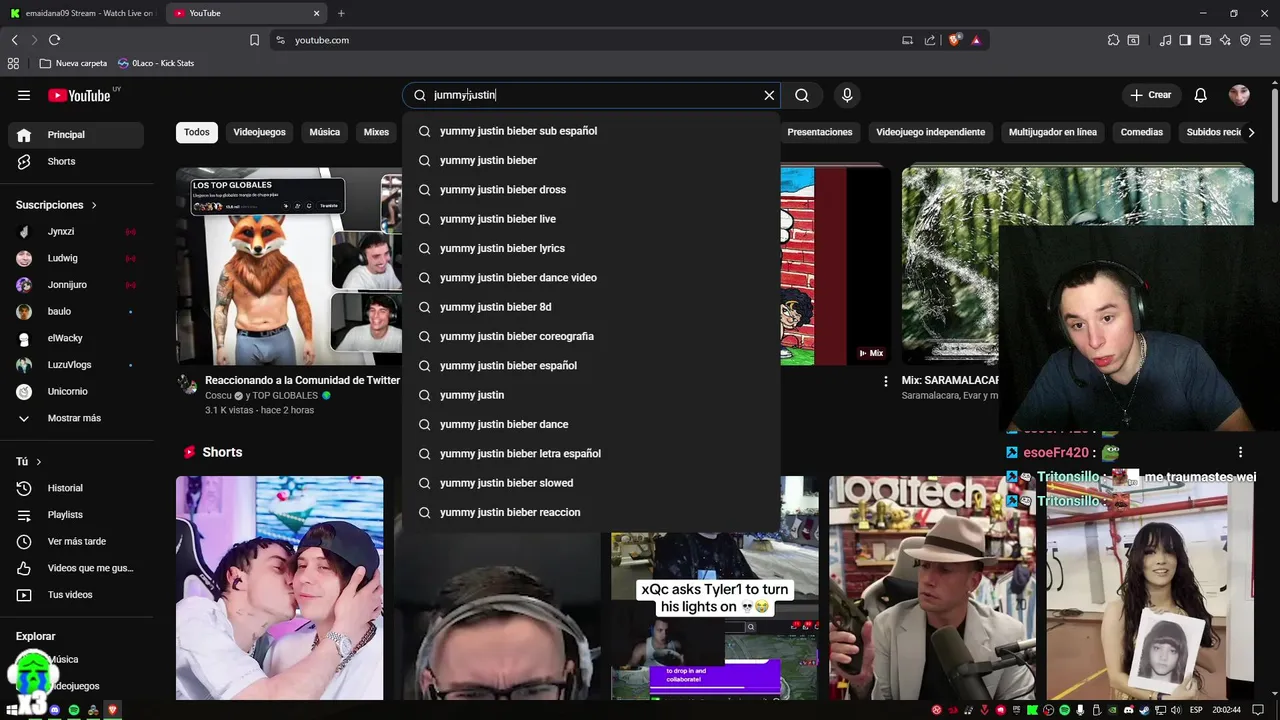Viewport: 1280px width, 720px height.
Task: Open the browser hamburger menu
Action: click(x=1266, y=40)
